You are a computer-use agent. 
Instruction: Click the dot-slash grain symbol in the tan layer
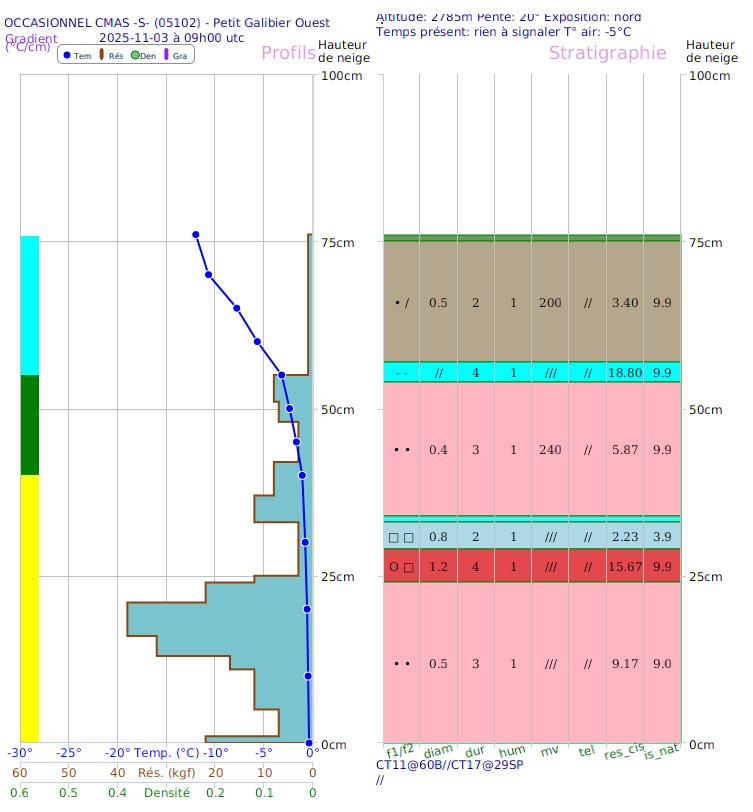point(401,303)
